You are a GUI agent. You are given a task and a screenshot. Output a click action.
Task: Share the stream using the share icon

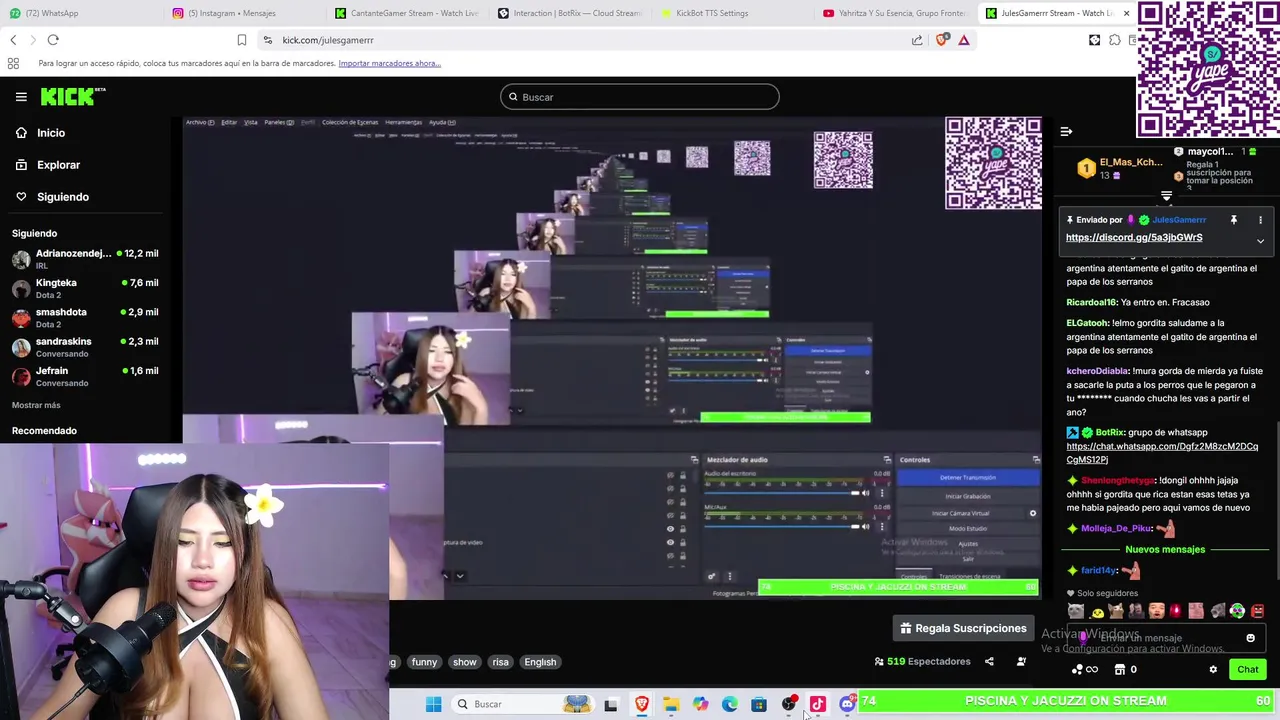989,662
